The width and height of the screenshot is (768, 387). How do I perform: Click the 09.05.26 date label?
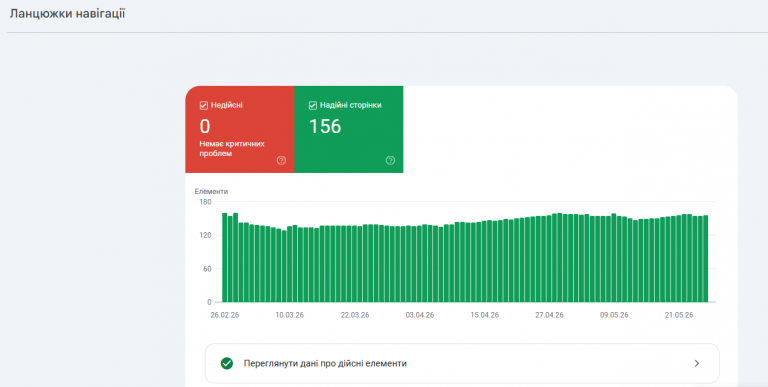pos(614,315)
